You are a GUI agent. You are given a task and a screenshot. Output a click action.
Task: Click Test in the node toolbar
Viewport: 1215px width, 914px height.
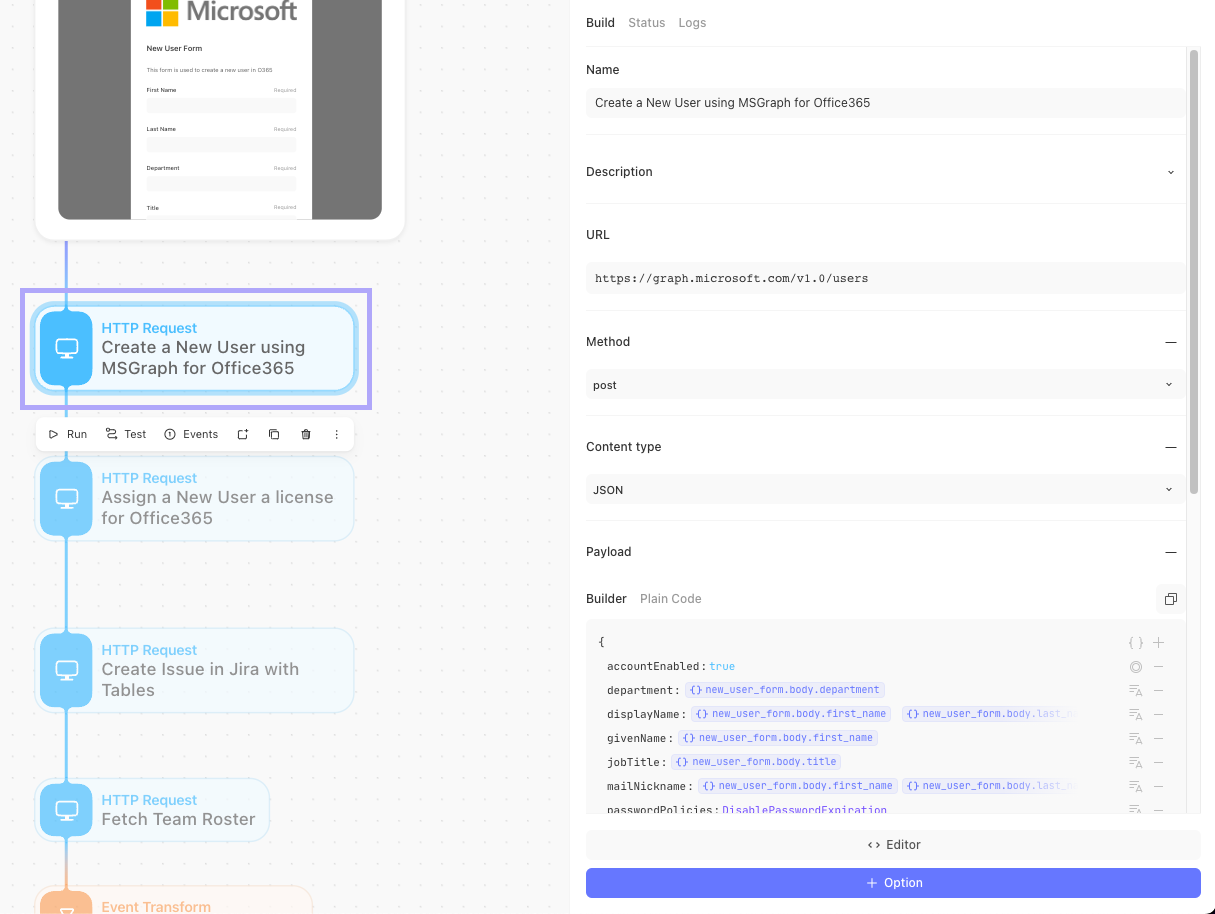point(126,434)
